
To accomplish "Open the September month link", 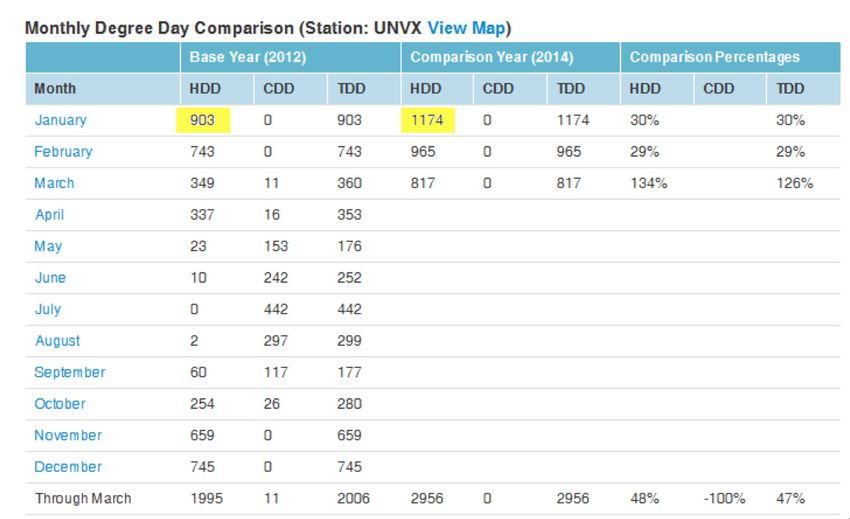I will coord(70,372).
